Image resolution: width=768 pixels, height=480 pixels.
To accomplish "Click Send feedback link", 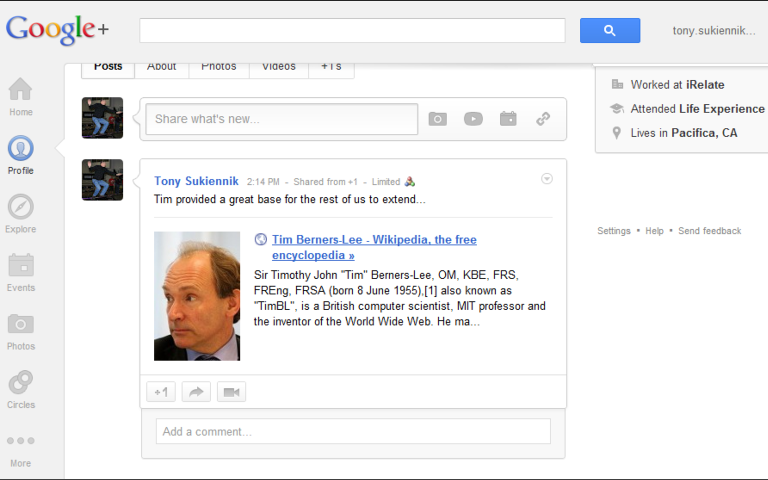I will coord(710,231).
